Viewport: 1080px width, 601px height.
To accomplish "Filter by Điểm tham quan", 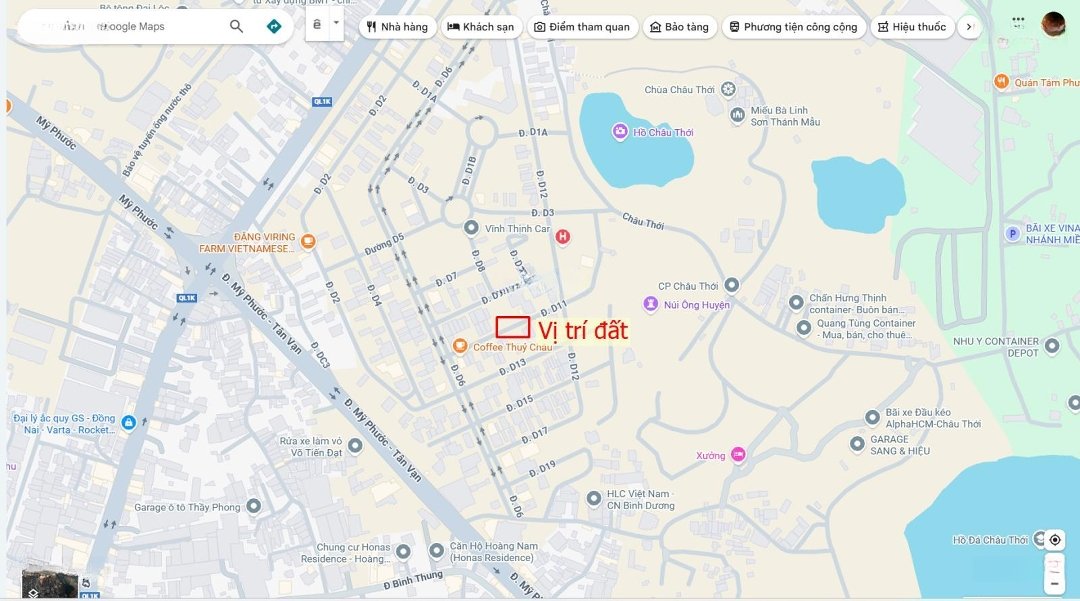I will (583, 27).
